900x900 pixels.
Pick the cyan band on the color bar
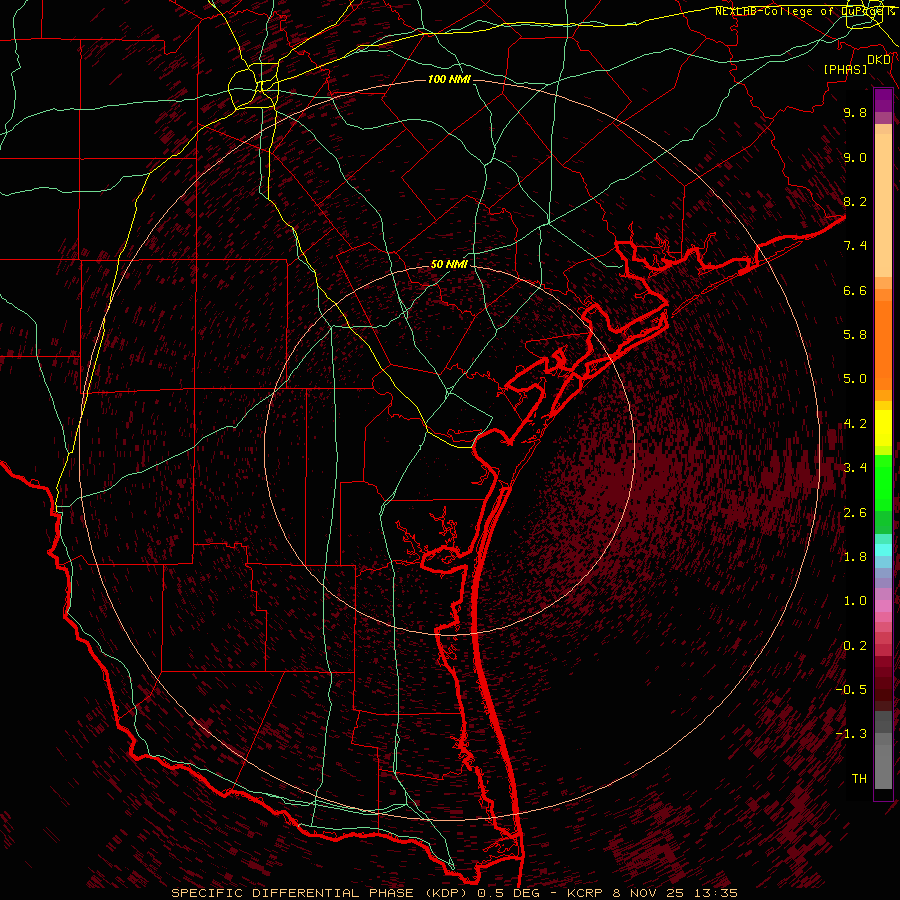coord(883,550)
